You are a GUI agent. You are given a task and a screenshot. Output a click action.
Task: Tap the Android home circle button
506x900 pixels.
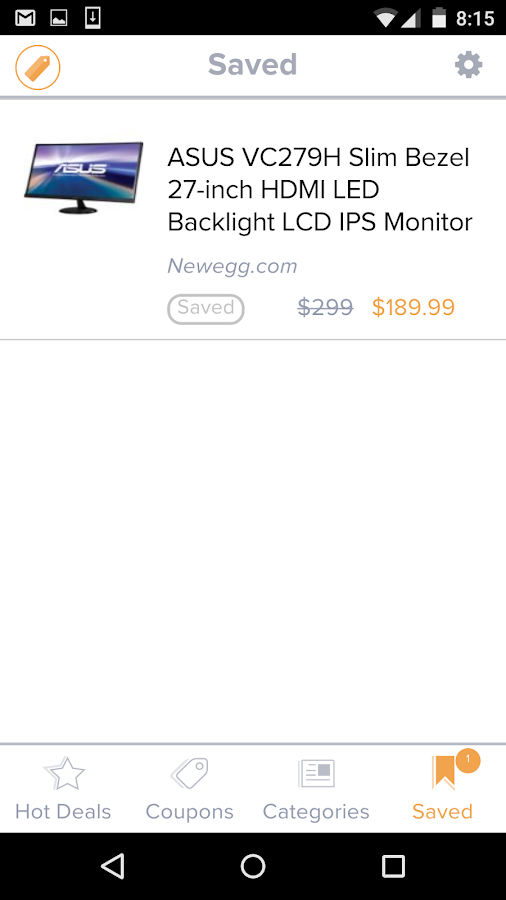point(253,866)
